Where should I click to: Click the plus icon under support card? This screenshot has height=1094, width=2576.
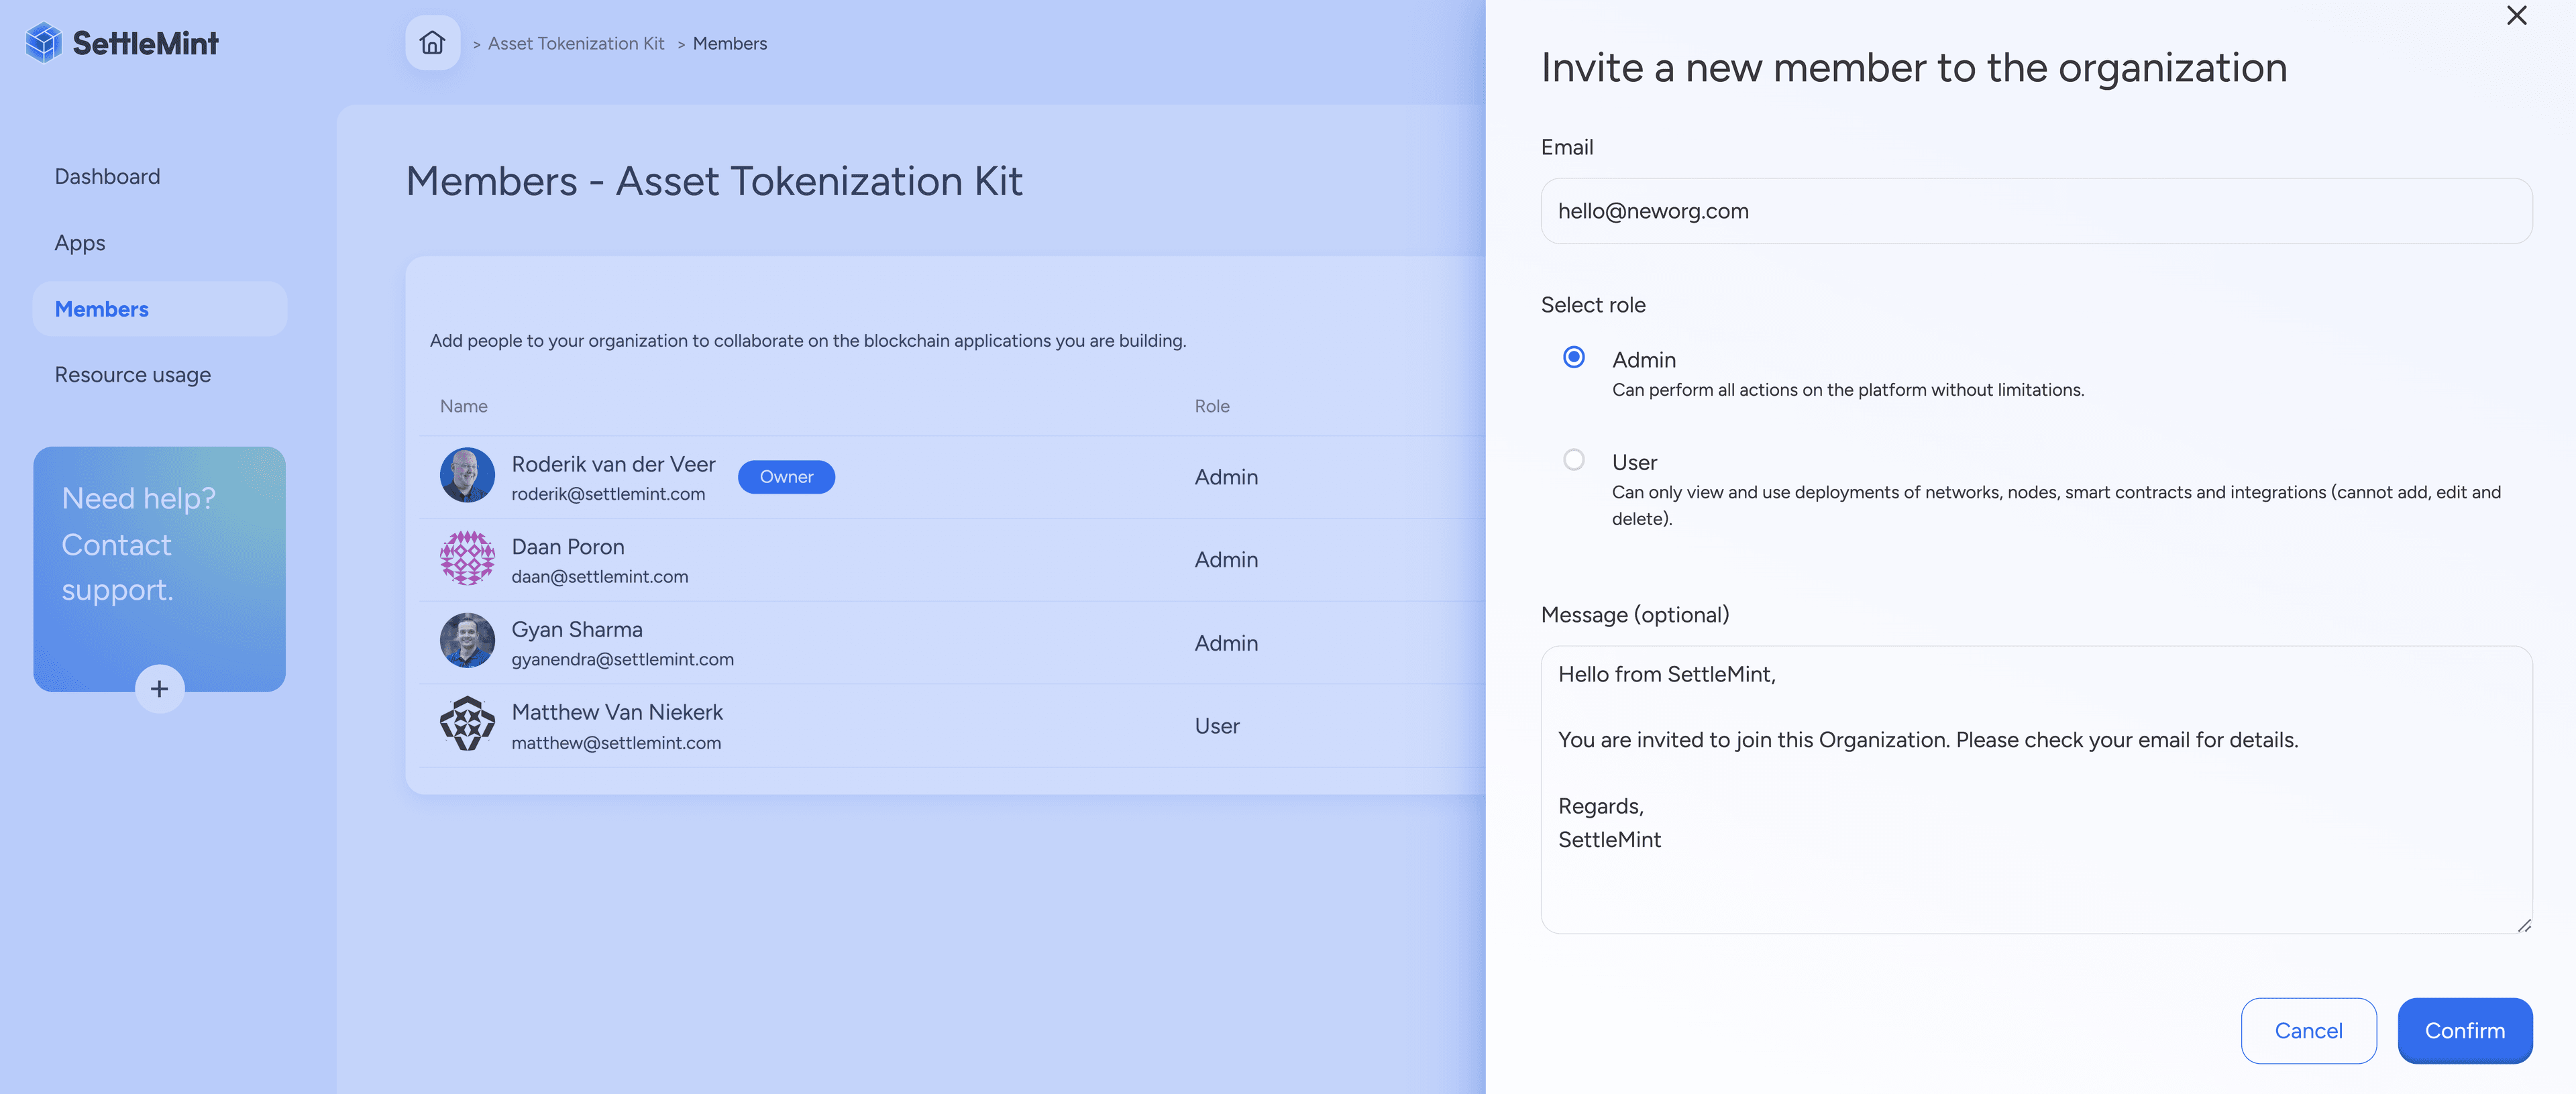[x=159, y=689]
